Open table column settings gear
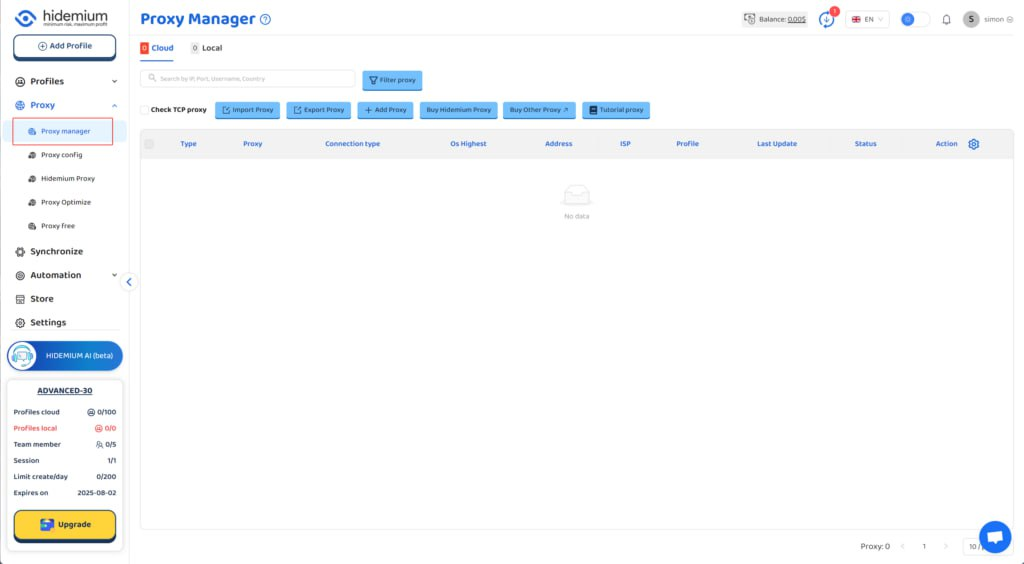 tap(974, 144)
